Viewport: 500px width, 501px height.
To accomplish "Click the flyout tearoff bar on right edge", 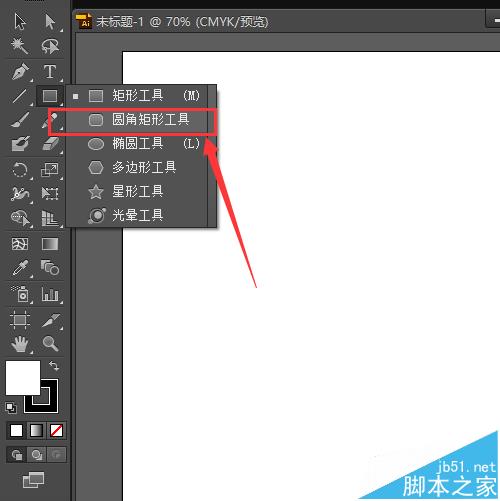I will point(212,156).
